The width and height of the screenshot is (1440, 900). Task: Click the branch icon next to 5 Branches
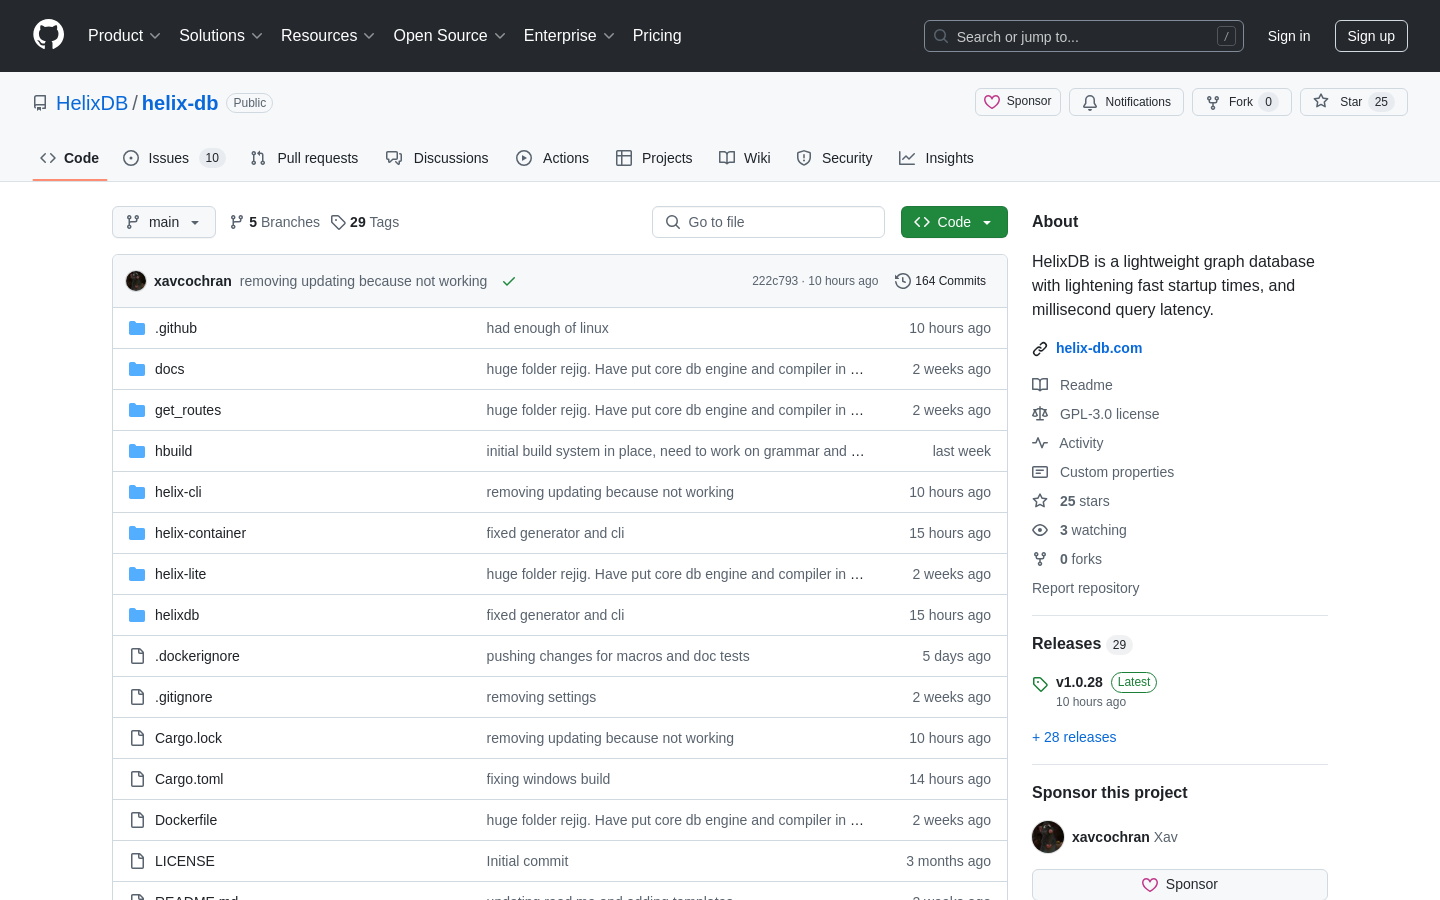(x=237, y=222)
